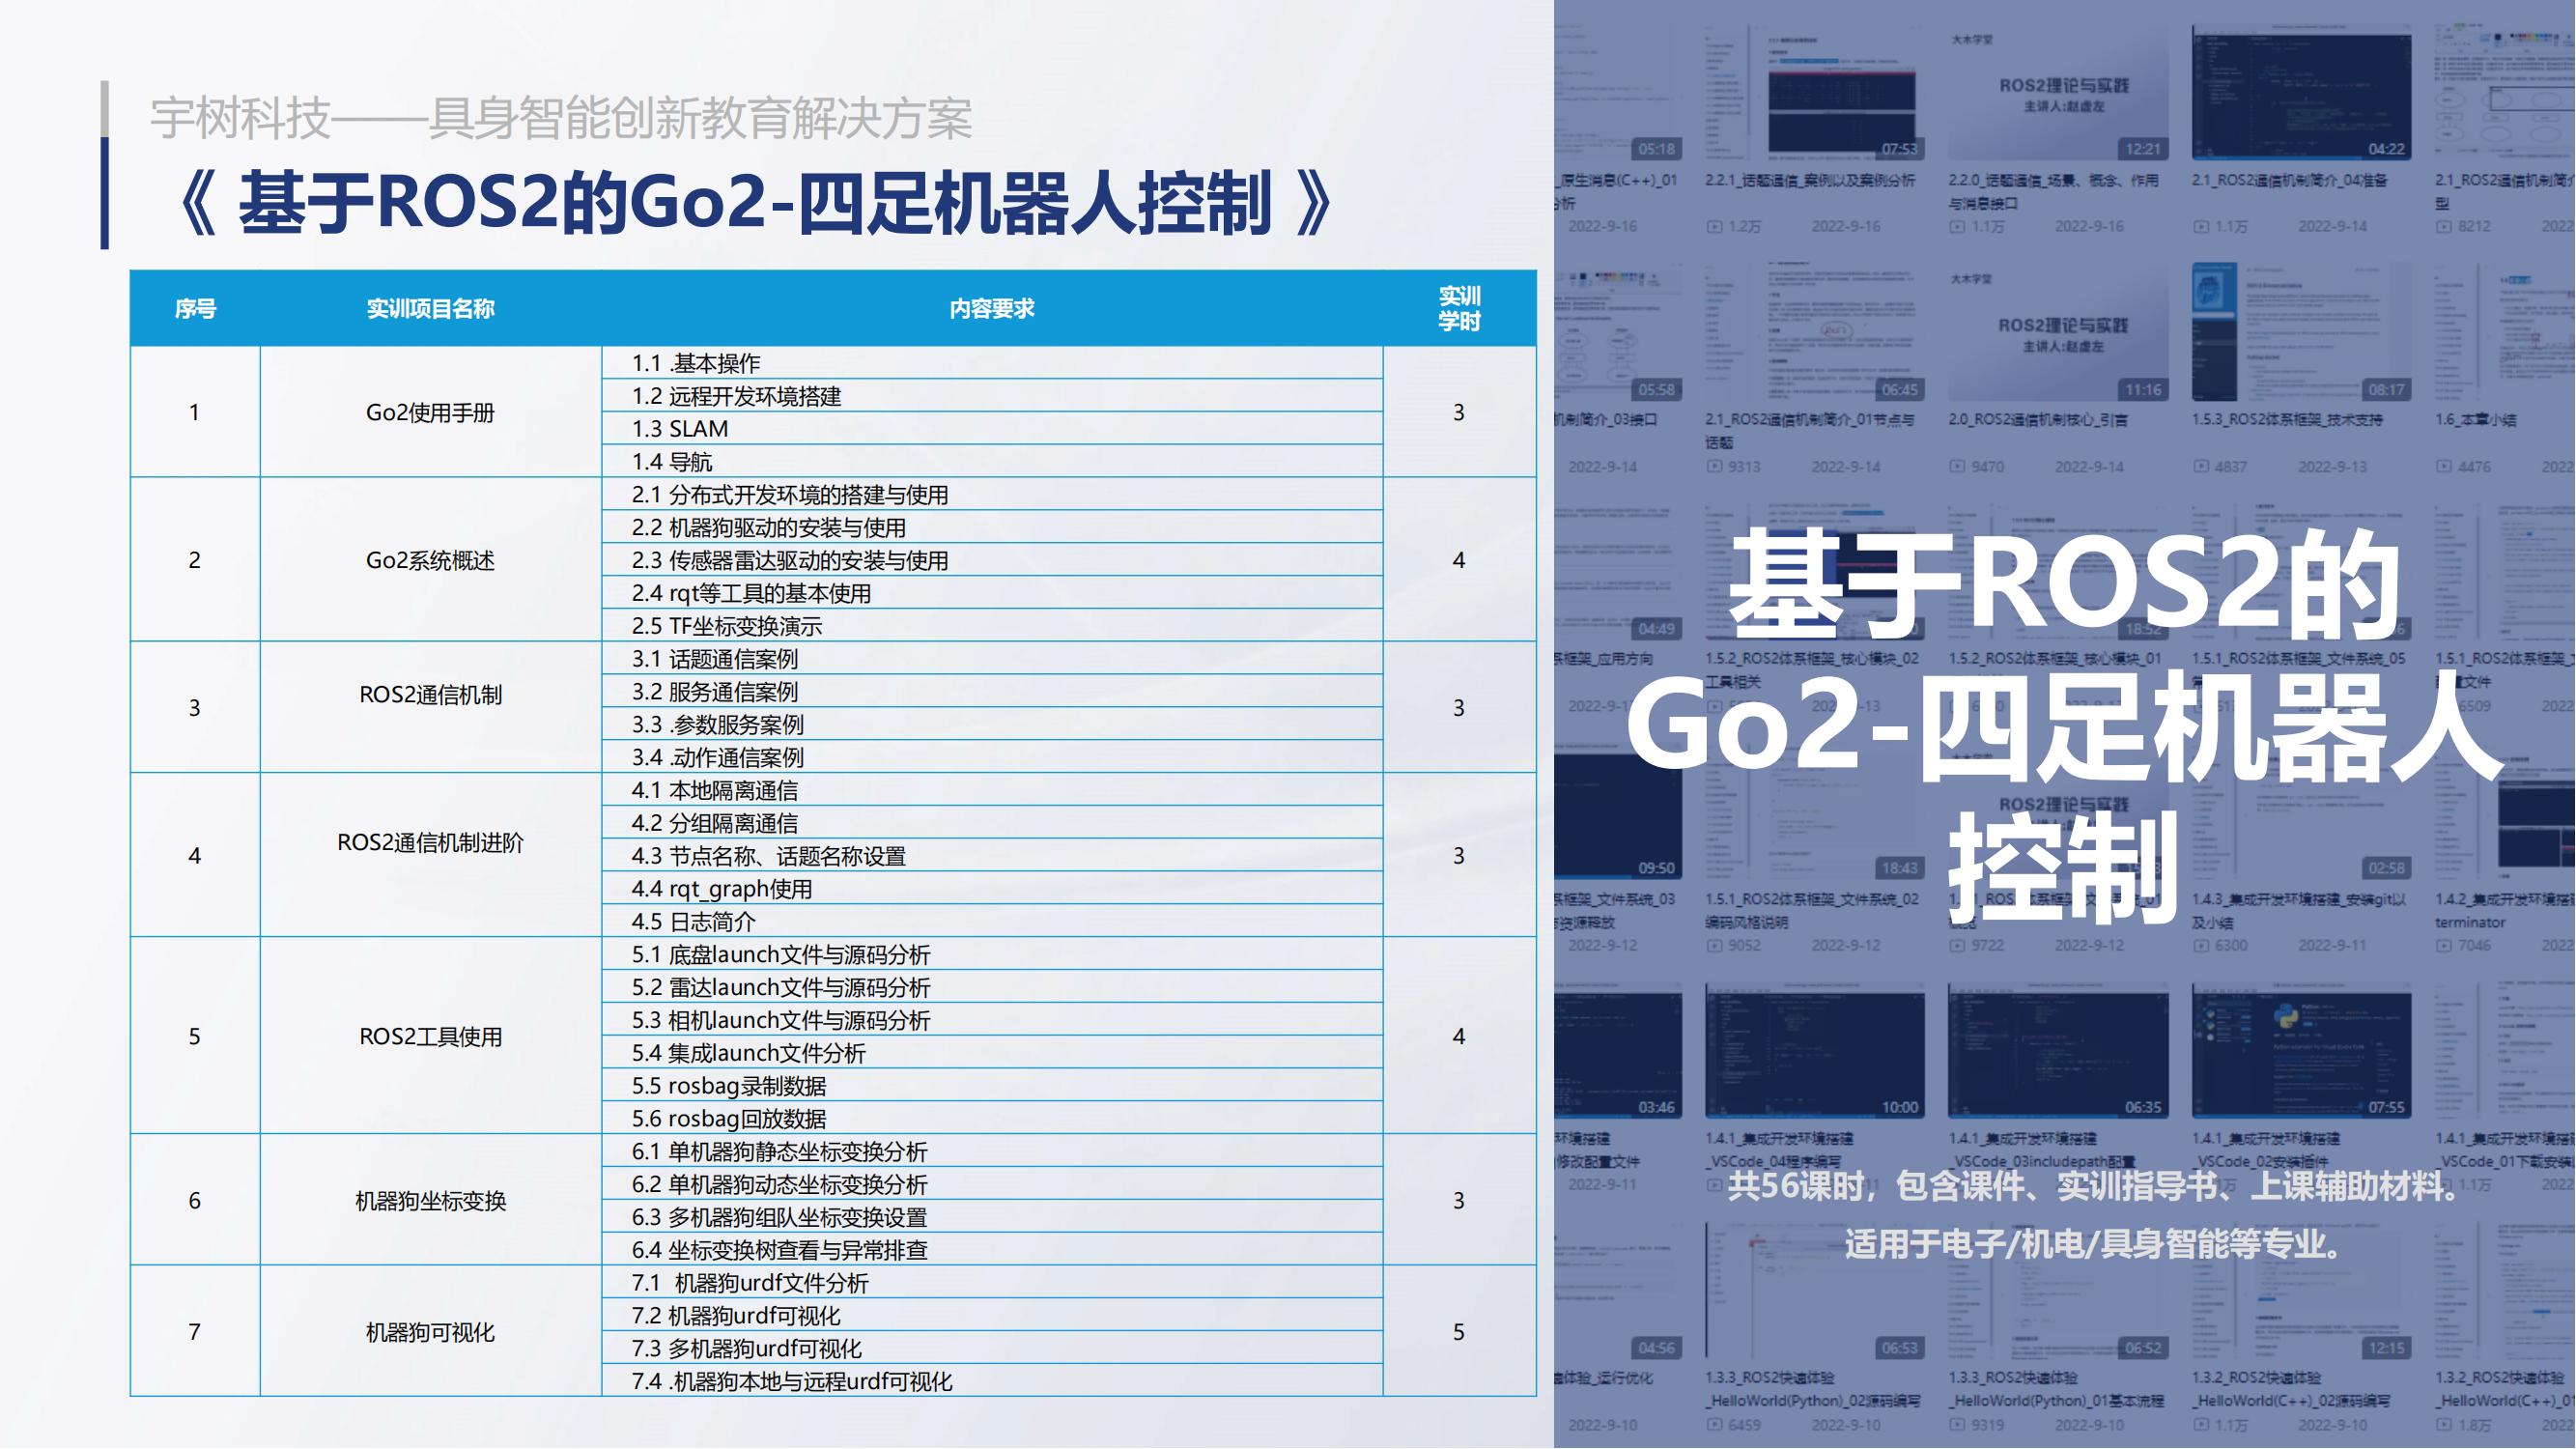Select the Go2系统概述 project cell
The width and height of the screenshot is (2576, 1449).
click(431, 560)
